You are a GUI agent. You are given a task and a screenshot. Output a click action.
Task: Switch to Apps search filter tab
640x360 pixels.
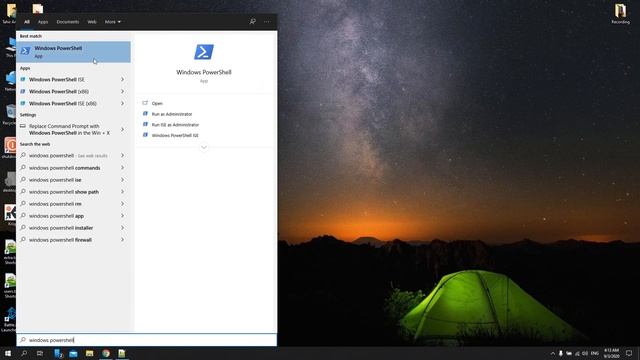pos(43,22)
